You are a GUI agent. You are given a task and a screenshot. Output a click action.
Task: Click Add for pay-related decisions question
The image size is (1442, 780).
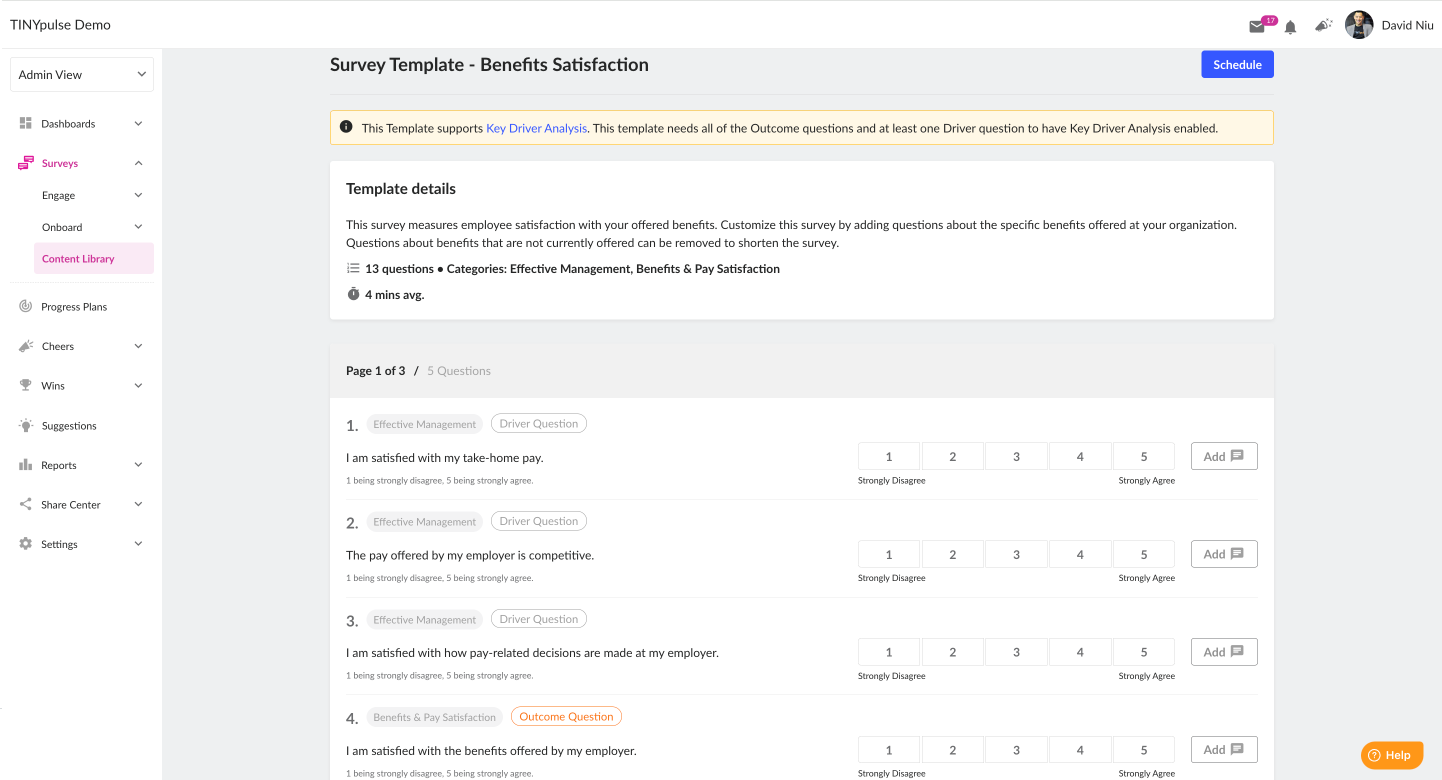coord(1224,652)
